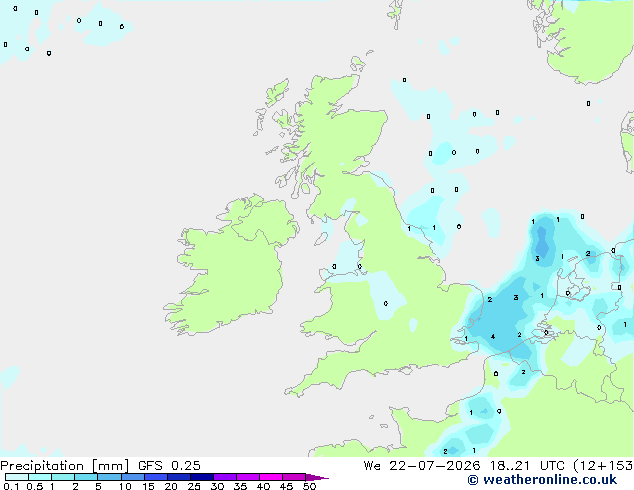Click the over-50 arrow end of legend
The image size is (634, 490).
(317, 477)
